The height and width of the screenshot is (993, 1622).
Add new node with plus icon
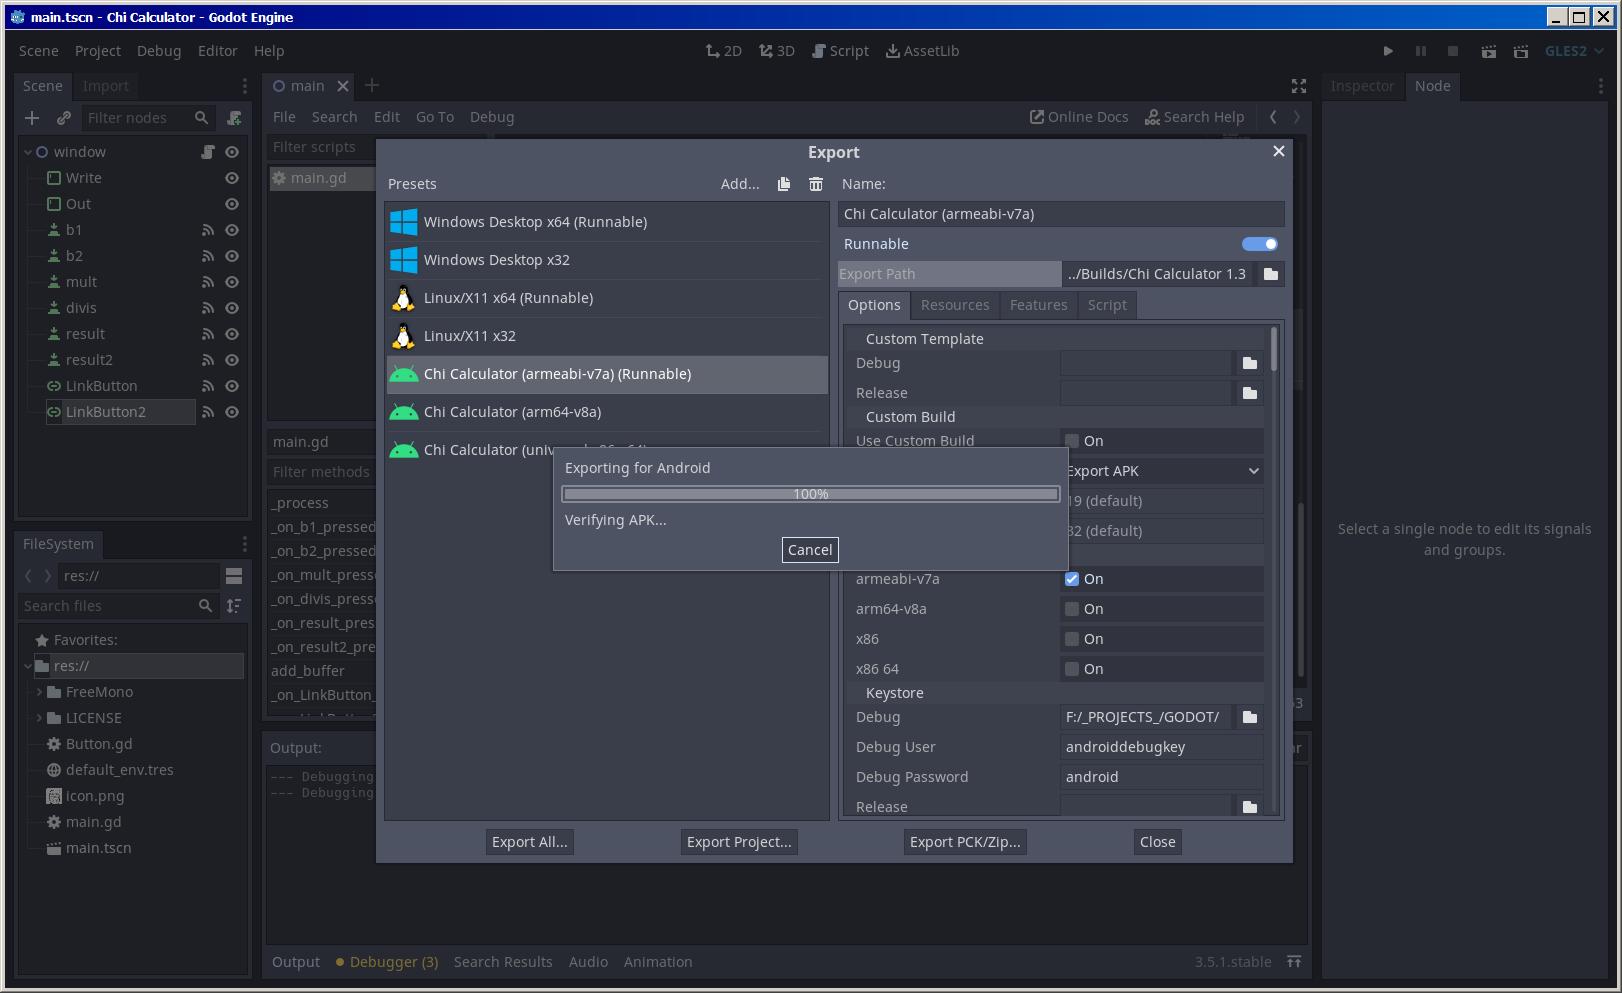32,118
